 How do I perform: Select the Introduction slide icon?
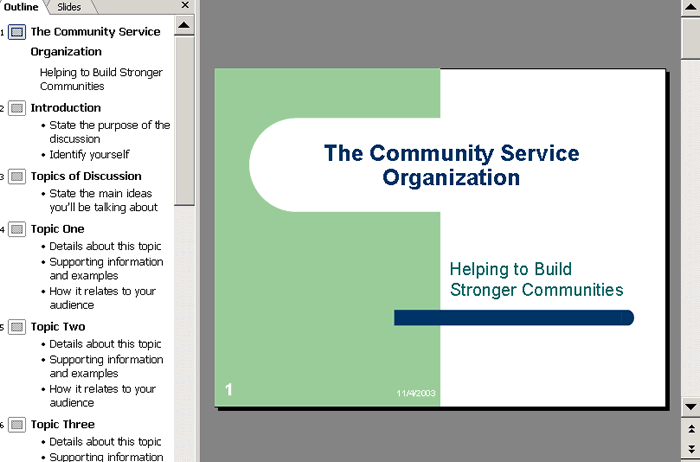(17, 108)
